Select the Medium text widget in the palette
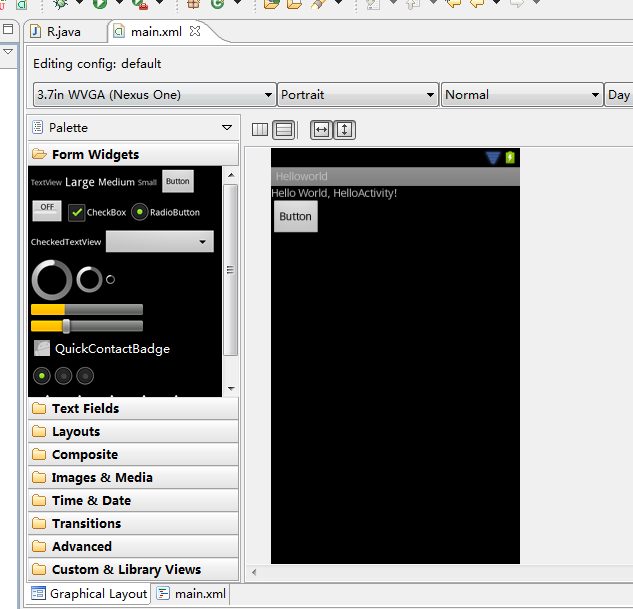This screenshot has height=609, width=633. click(116, 182)
